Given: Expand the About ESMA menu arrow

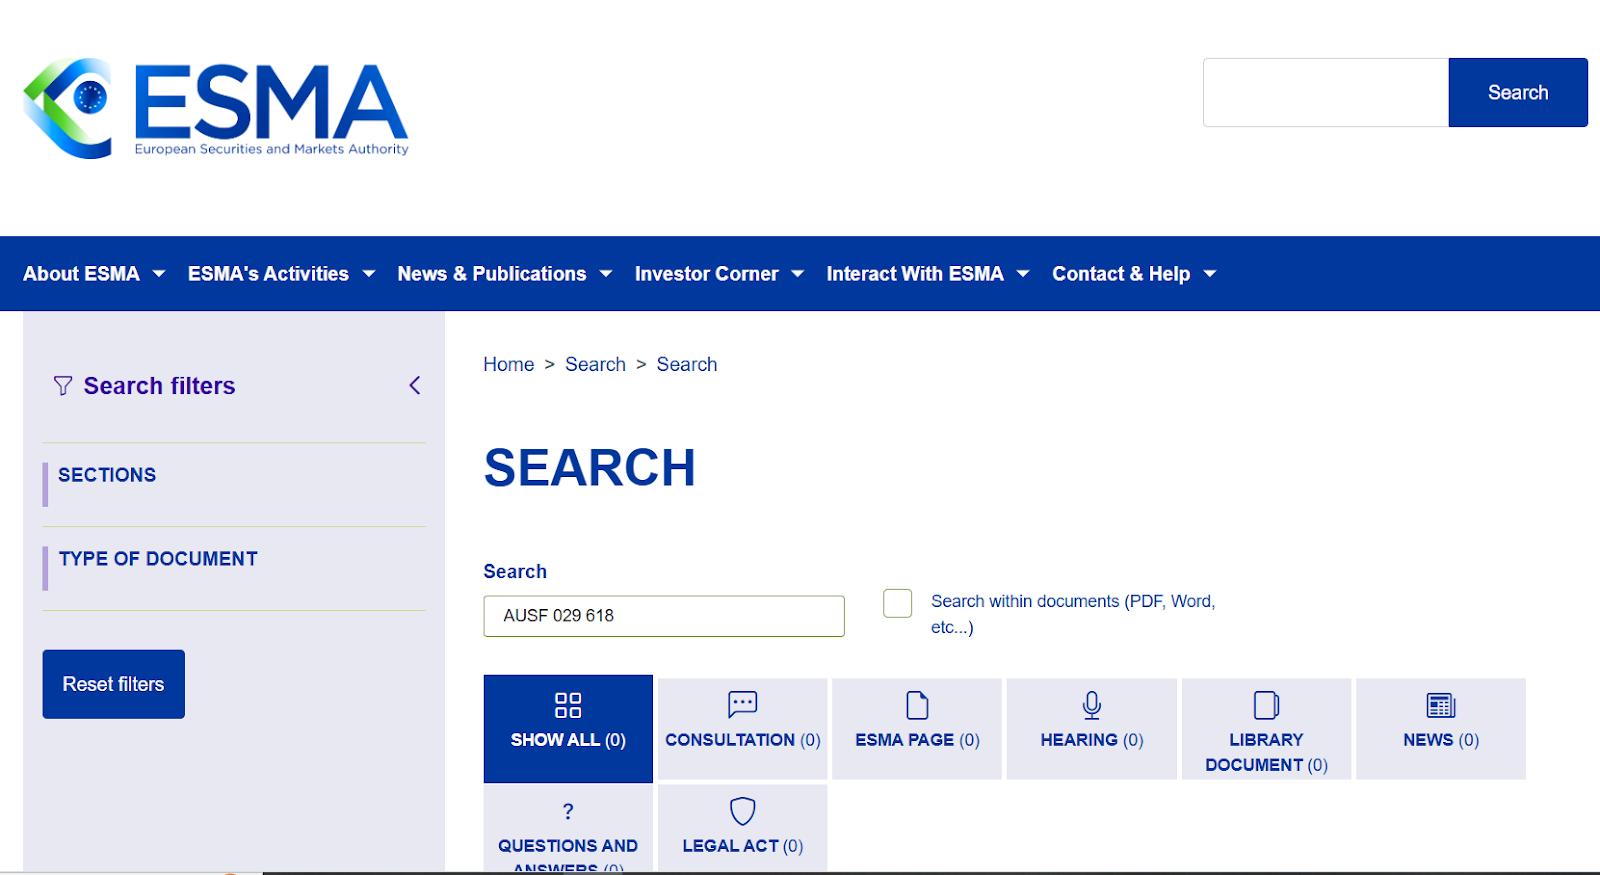Looking at the screenshot, I should (x=159, y=274).
